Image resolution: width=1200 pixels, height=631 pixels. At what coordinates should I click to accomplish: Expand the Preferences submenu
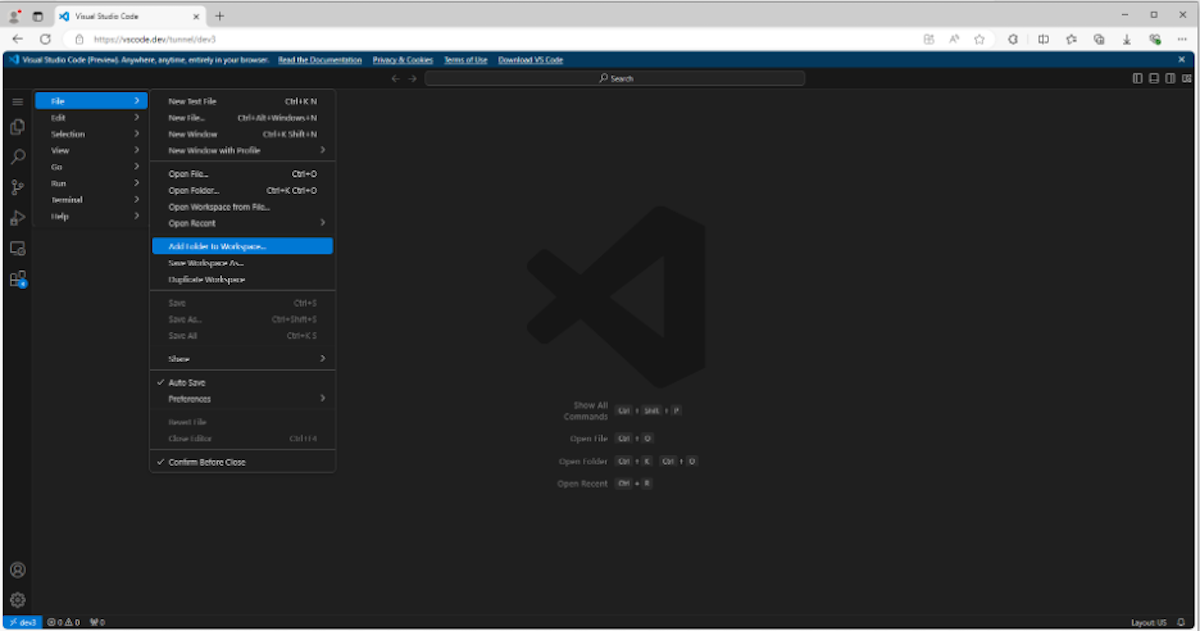point(242,399)
